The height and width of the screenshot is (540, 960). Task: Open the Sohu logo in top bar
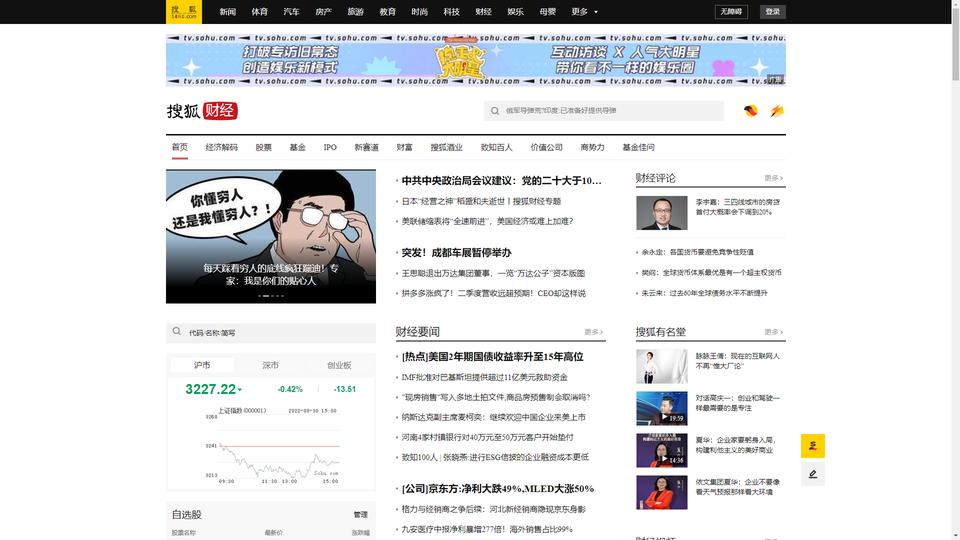pos(184,12)
